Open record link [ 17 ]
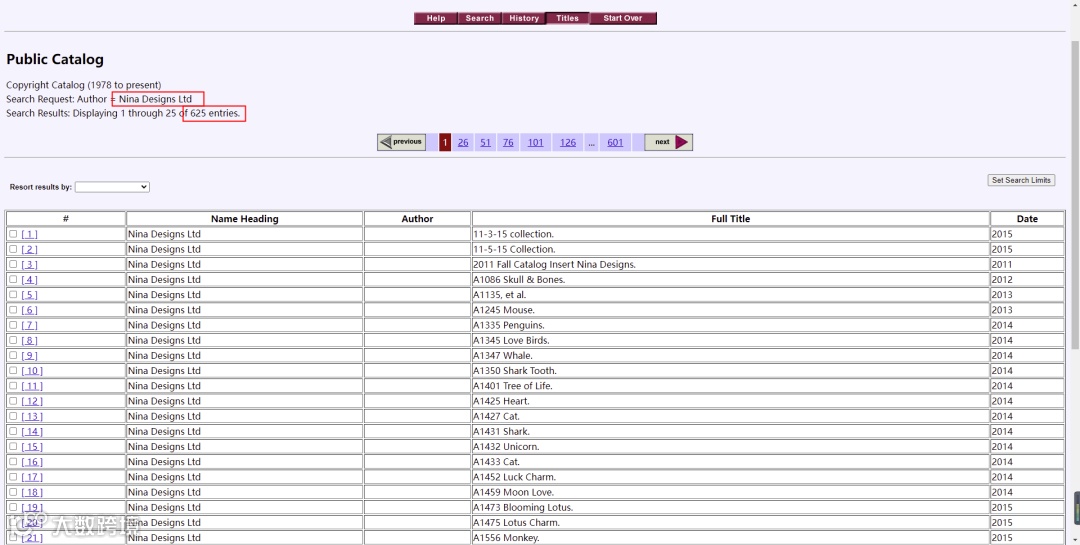This screenshot has height=545, width=1080. click(32, 477)
